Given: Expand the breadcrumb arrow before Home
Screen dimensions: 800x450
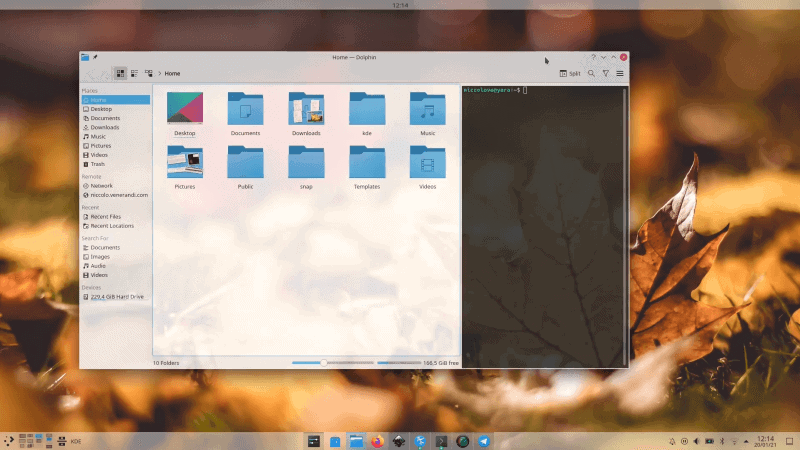Looking at the screenshot, I should (160, 73).
